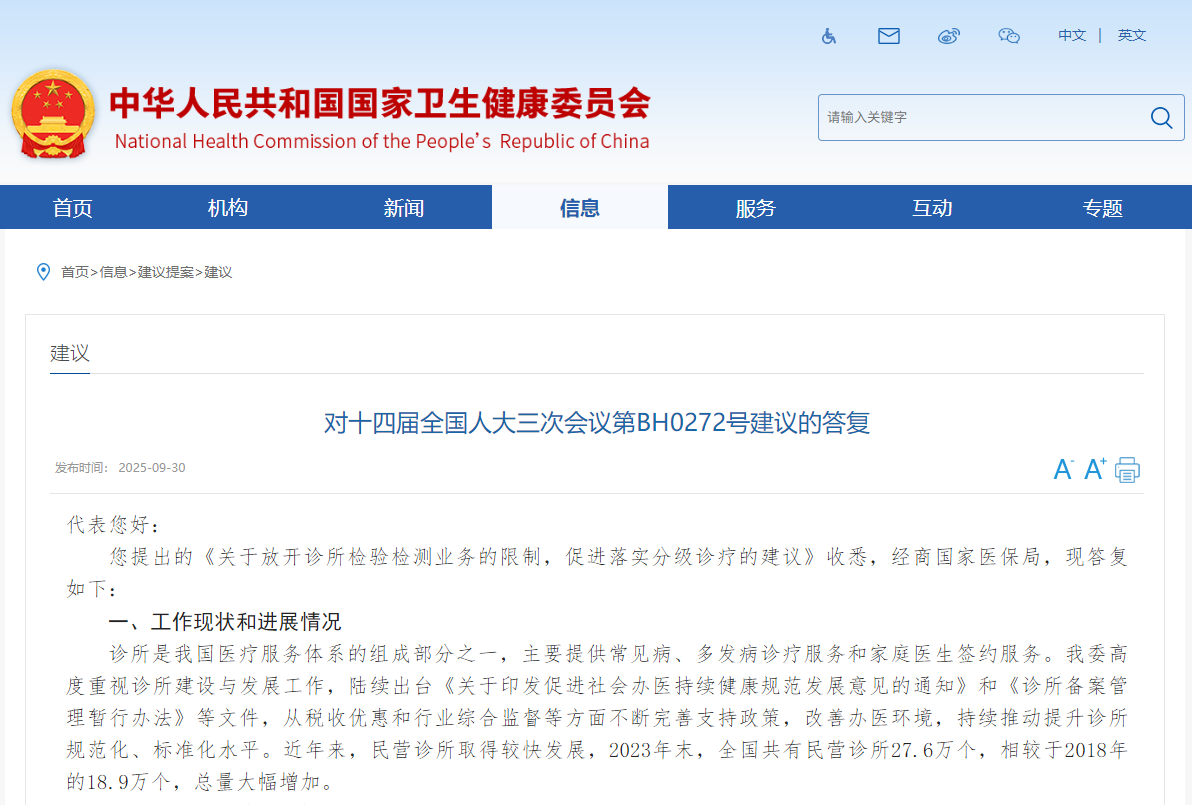Switch interface language to 英文

1131,35
